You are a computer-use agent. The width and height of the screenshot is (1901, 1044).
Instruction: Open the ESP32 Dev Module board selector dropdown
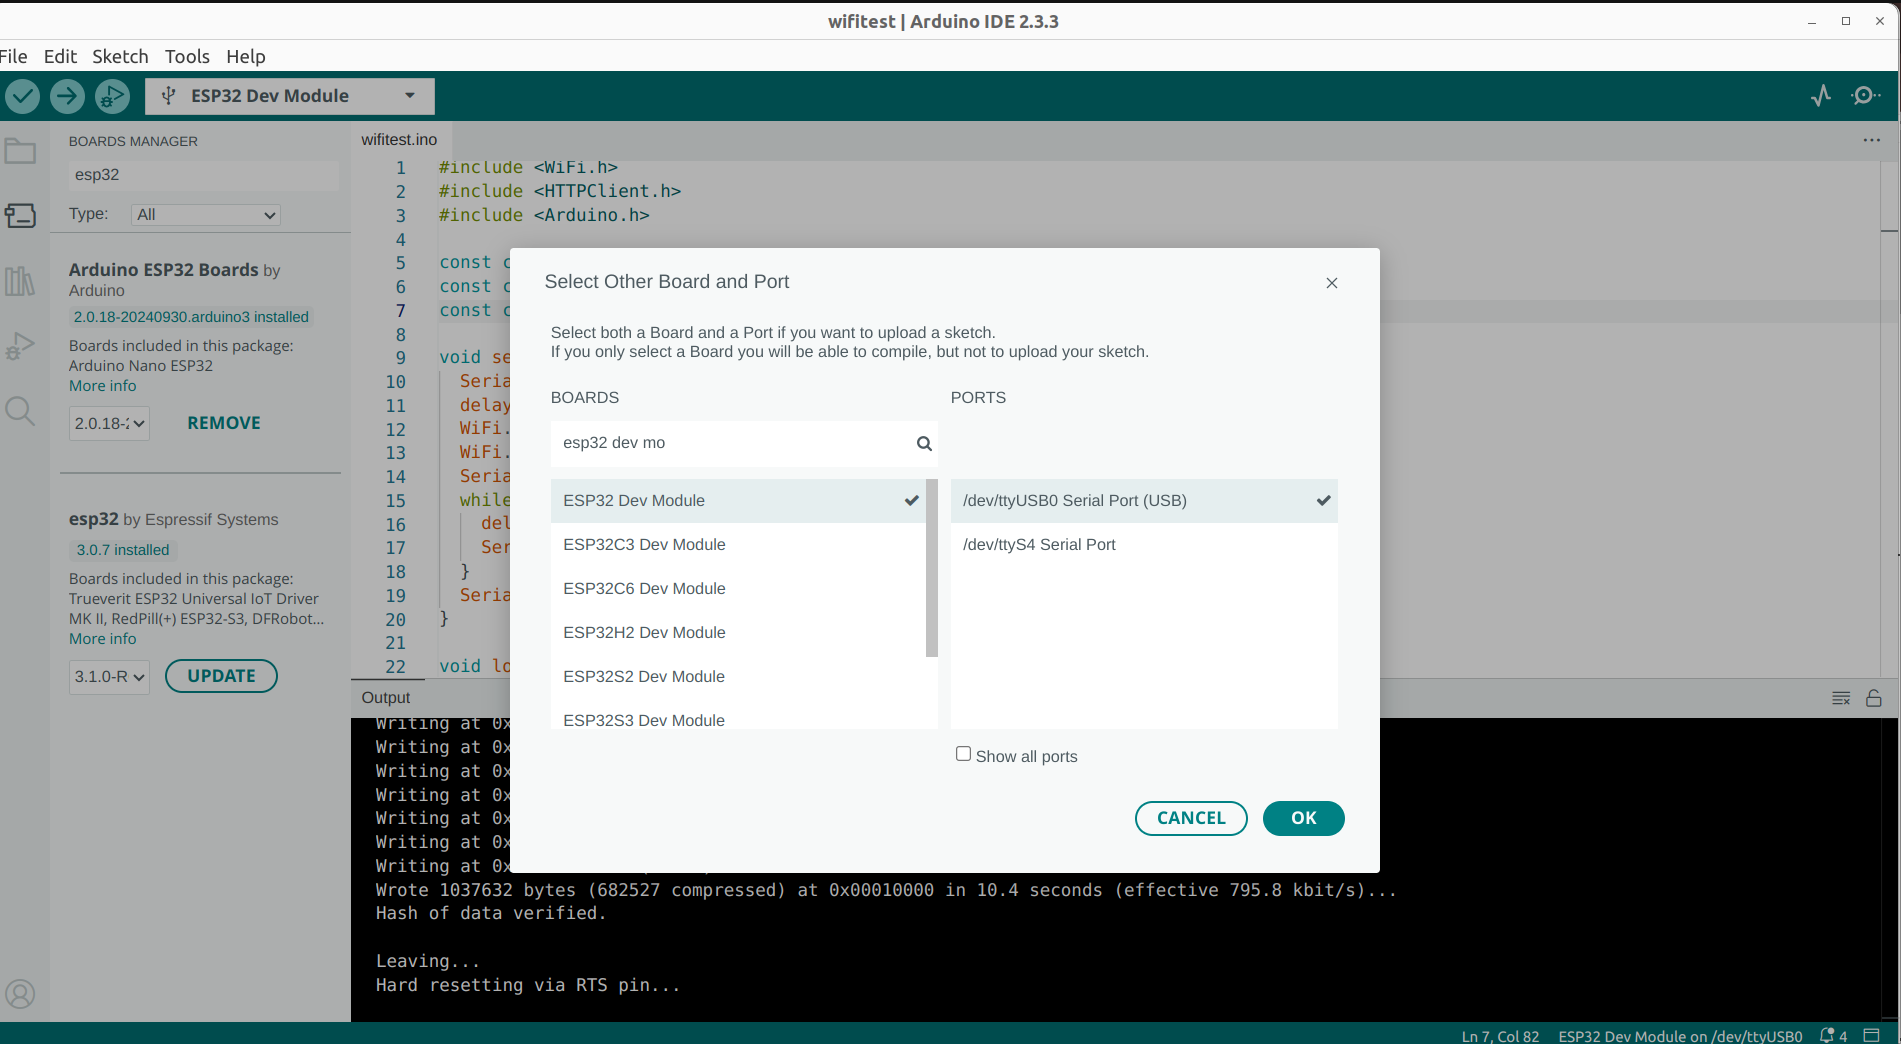(x=290, y=96)
